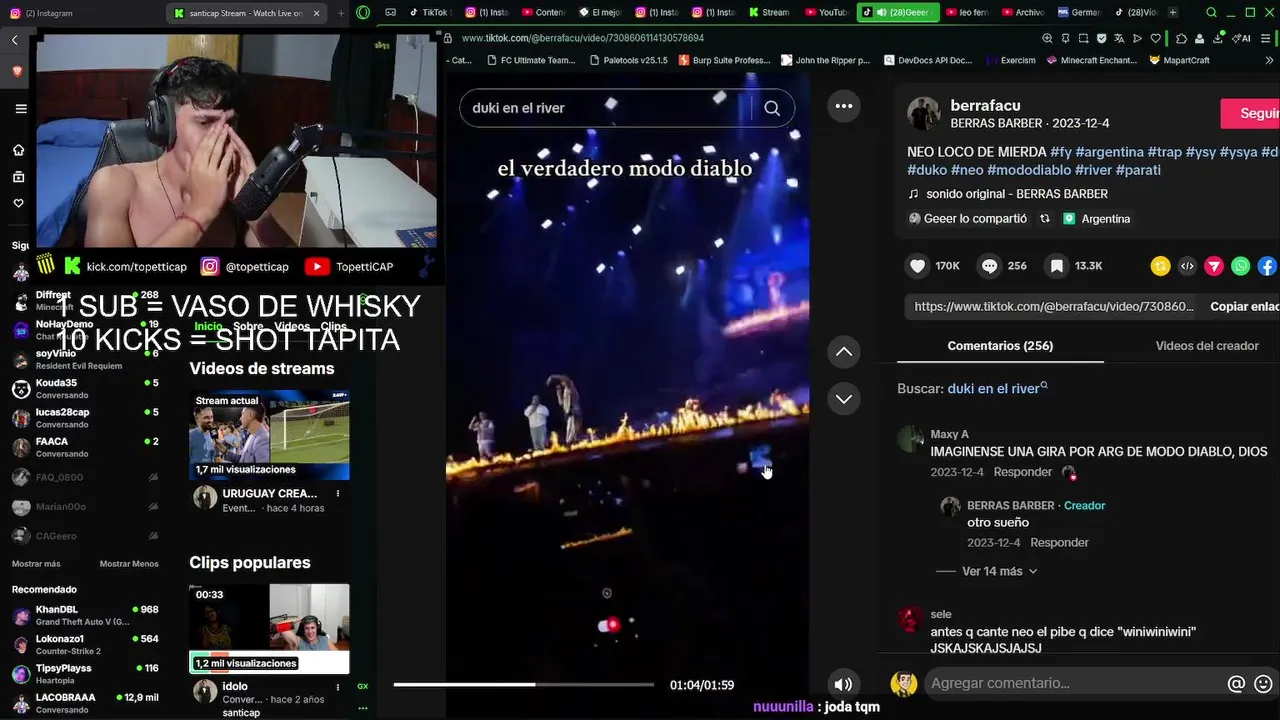This screenshot has width=1280, height=720.
Task: Open KhanDBL recommended channel
Action: pos(85,615)
